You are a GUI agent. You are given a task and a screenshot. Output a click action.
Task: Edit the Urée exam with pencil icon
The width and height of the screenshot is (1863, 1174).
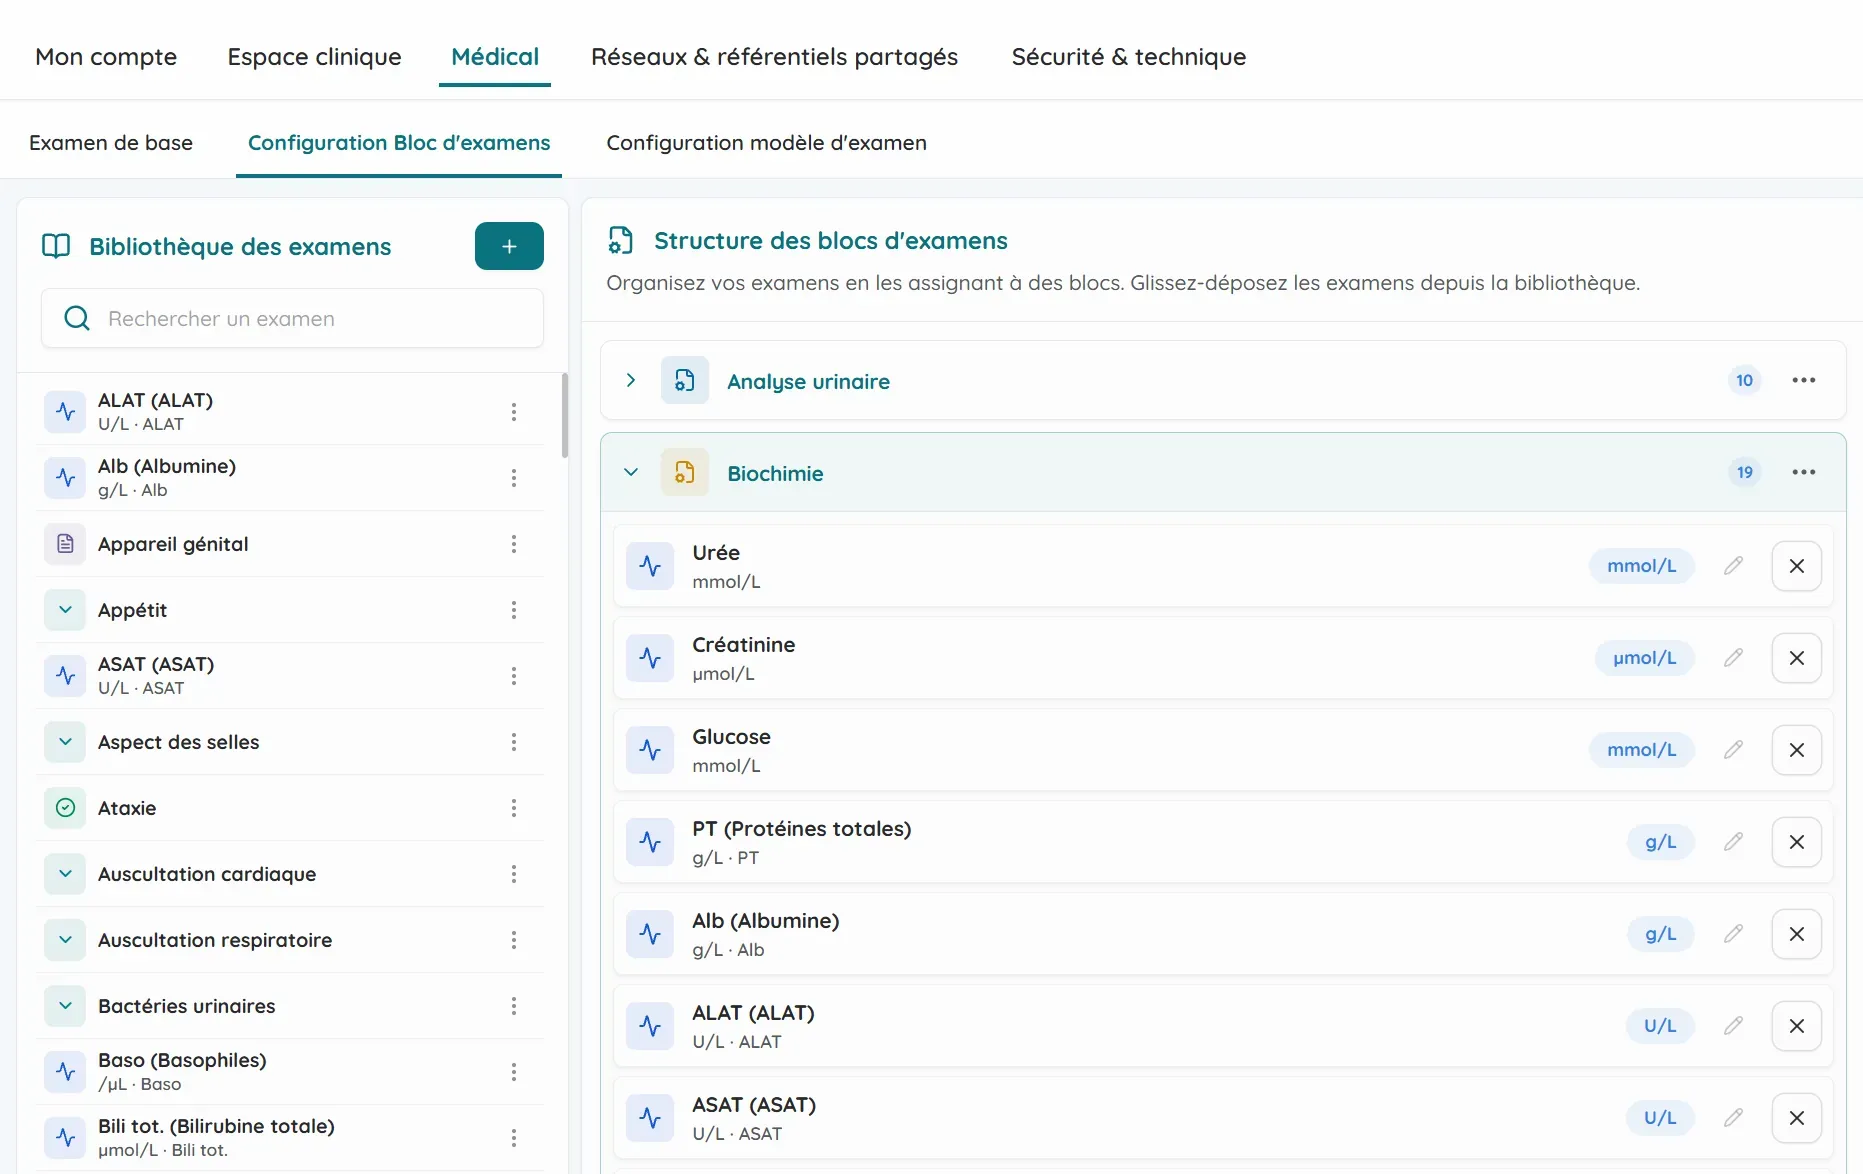[x=1734, y=566]
